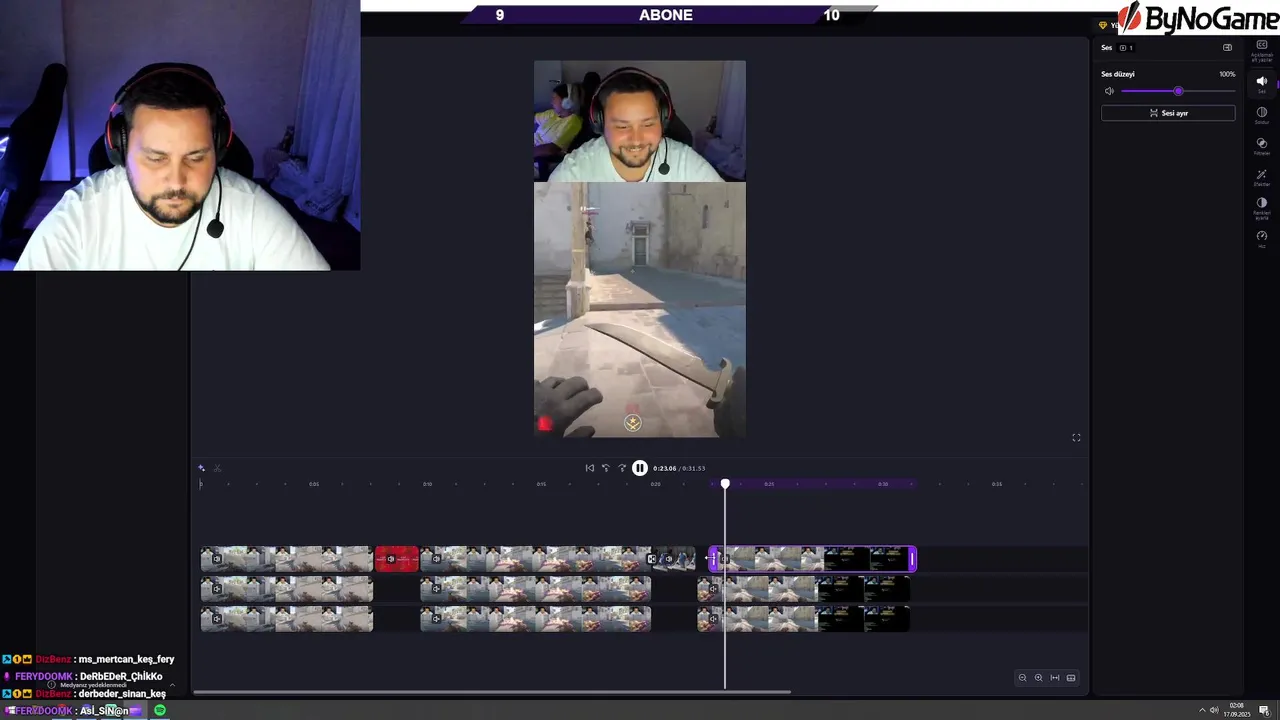Click the rewind five seconds icon
The height and width of the screenshot is (720, 1280).
[605, 468]
